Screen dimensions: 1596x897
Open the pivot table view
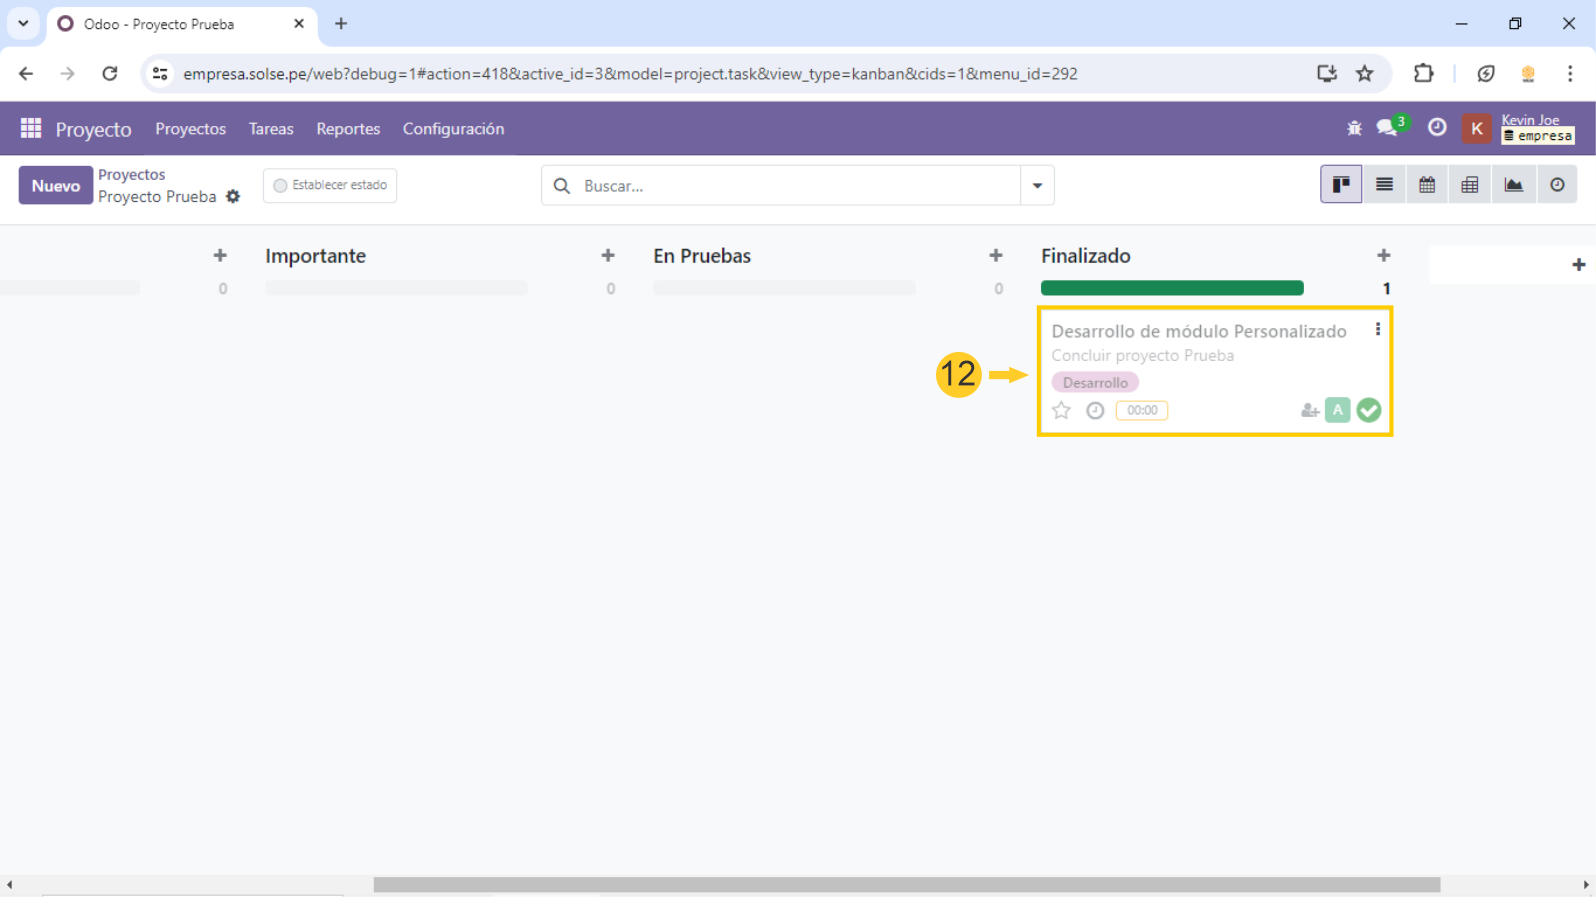[1470, 185]
